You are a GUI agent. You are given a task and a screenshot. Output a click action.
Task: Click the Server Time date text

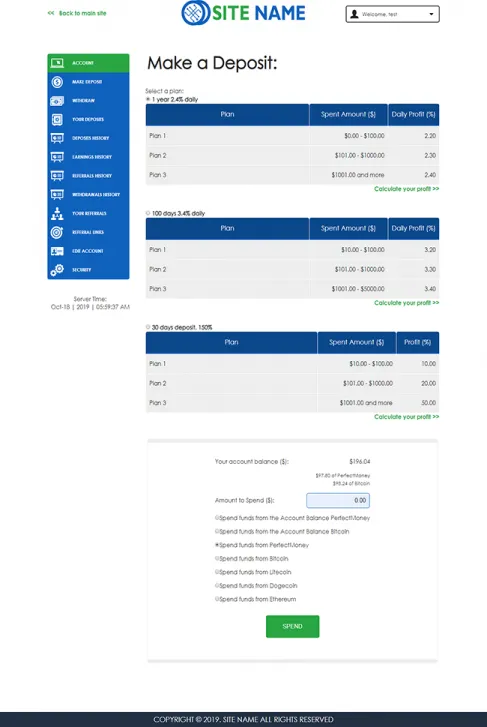coord(90,306)
